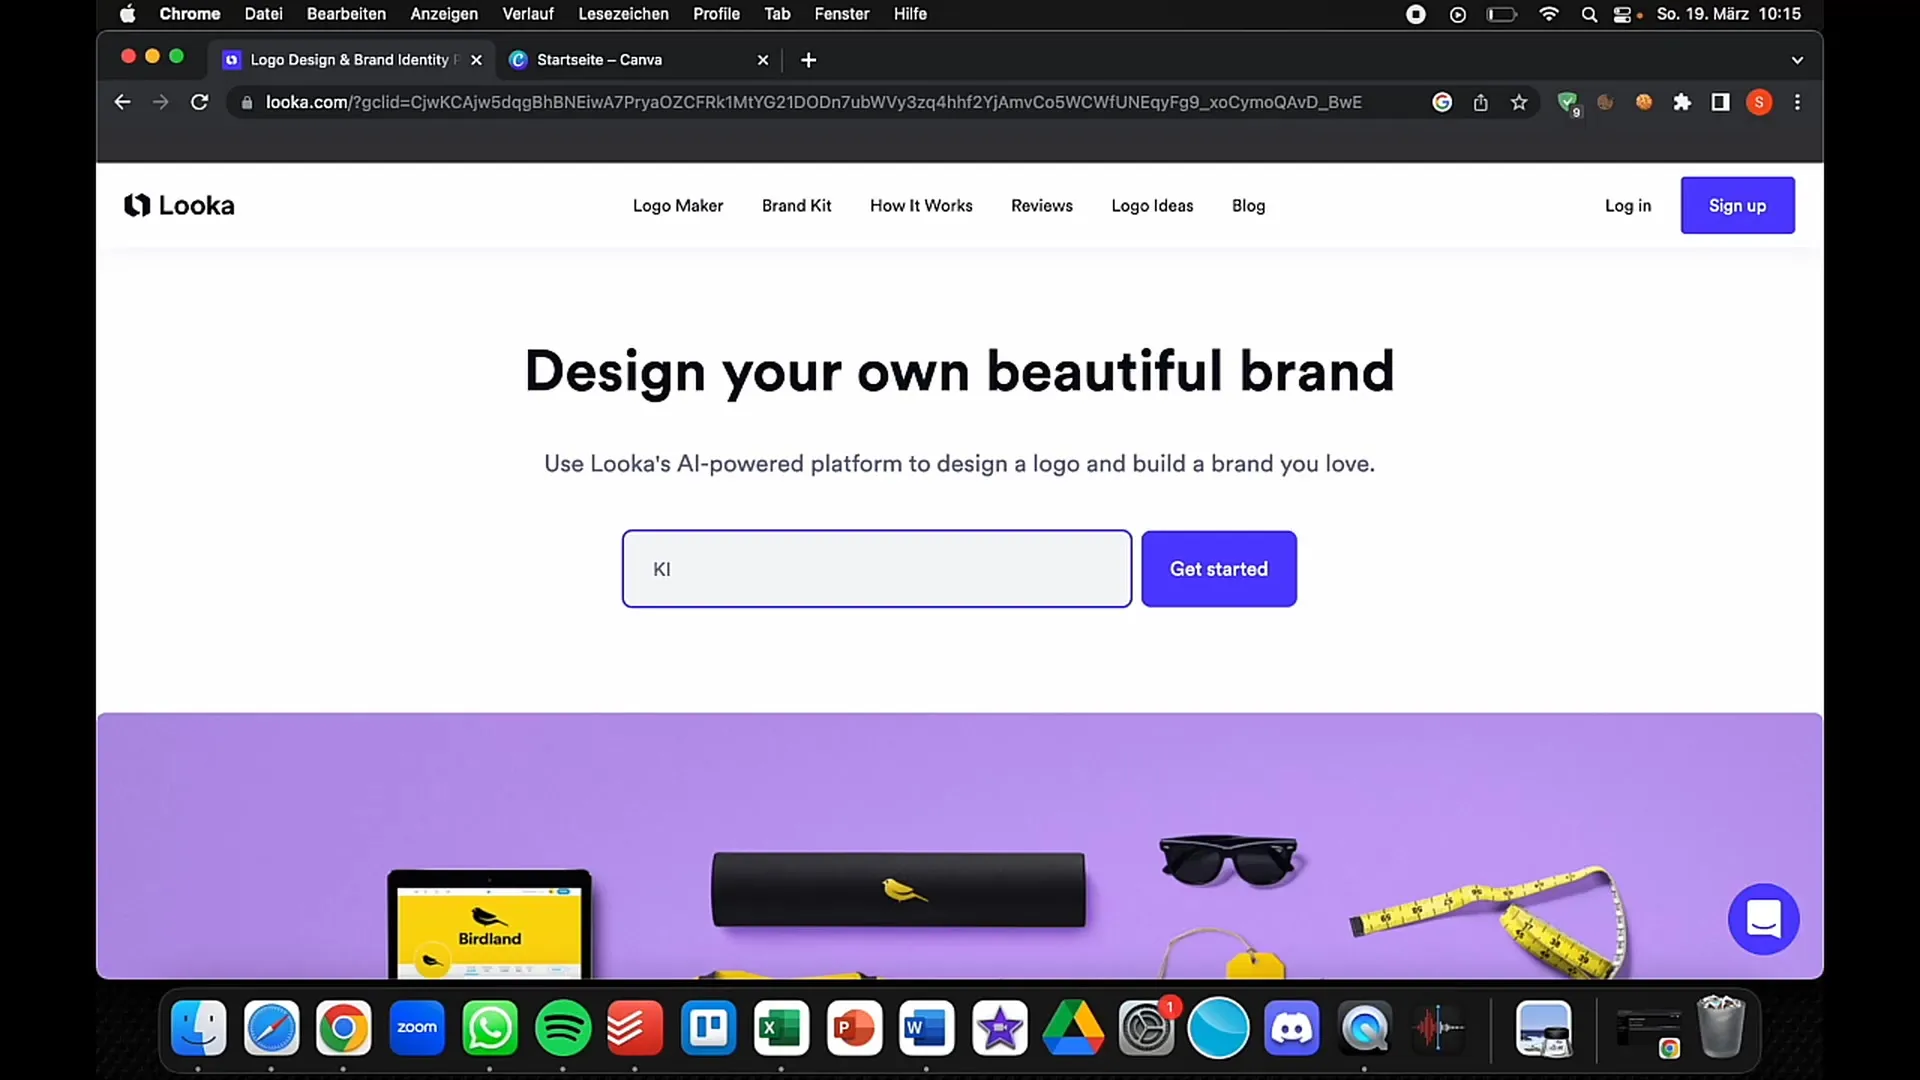The image size is (1920, 1080).
Task: Launch Excel from the Dock
Action: pyautogui.click(x=781, y=1028)
